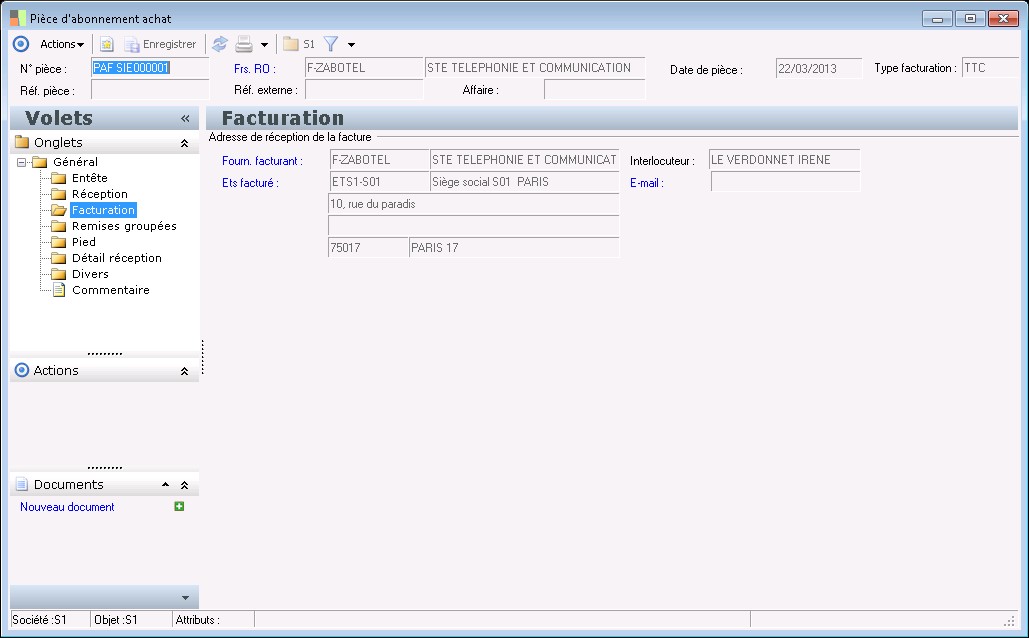The image size is (1029, 638).
Task: Click the S1 folder icon in toolbar
Action: point(299,44)
